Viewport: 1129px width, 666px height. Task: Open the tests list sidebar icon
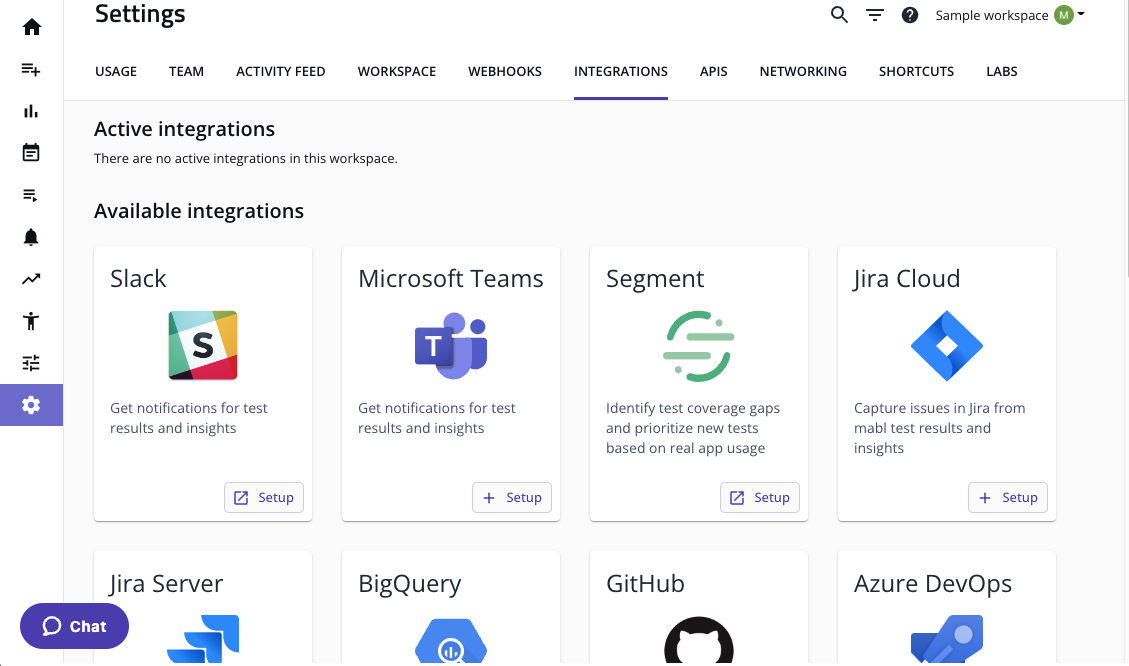click(x=31, y=195)
